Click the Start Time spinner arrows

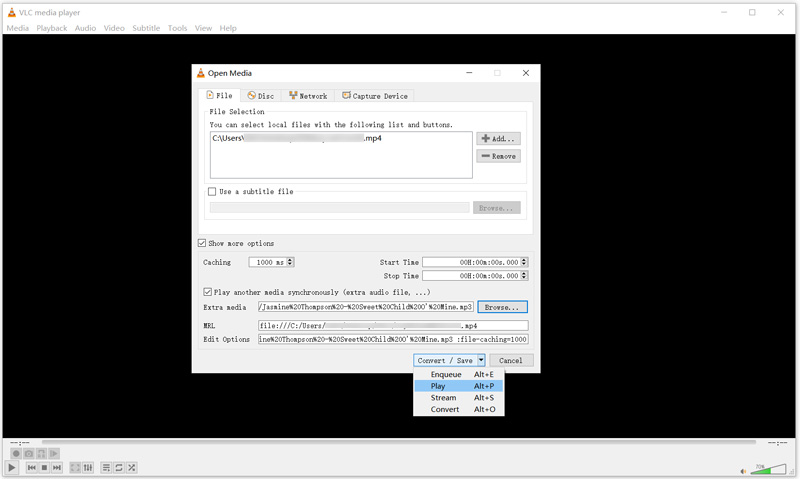coord(524,262)
